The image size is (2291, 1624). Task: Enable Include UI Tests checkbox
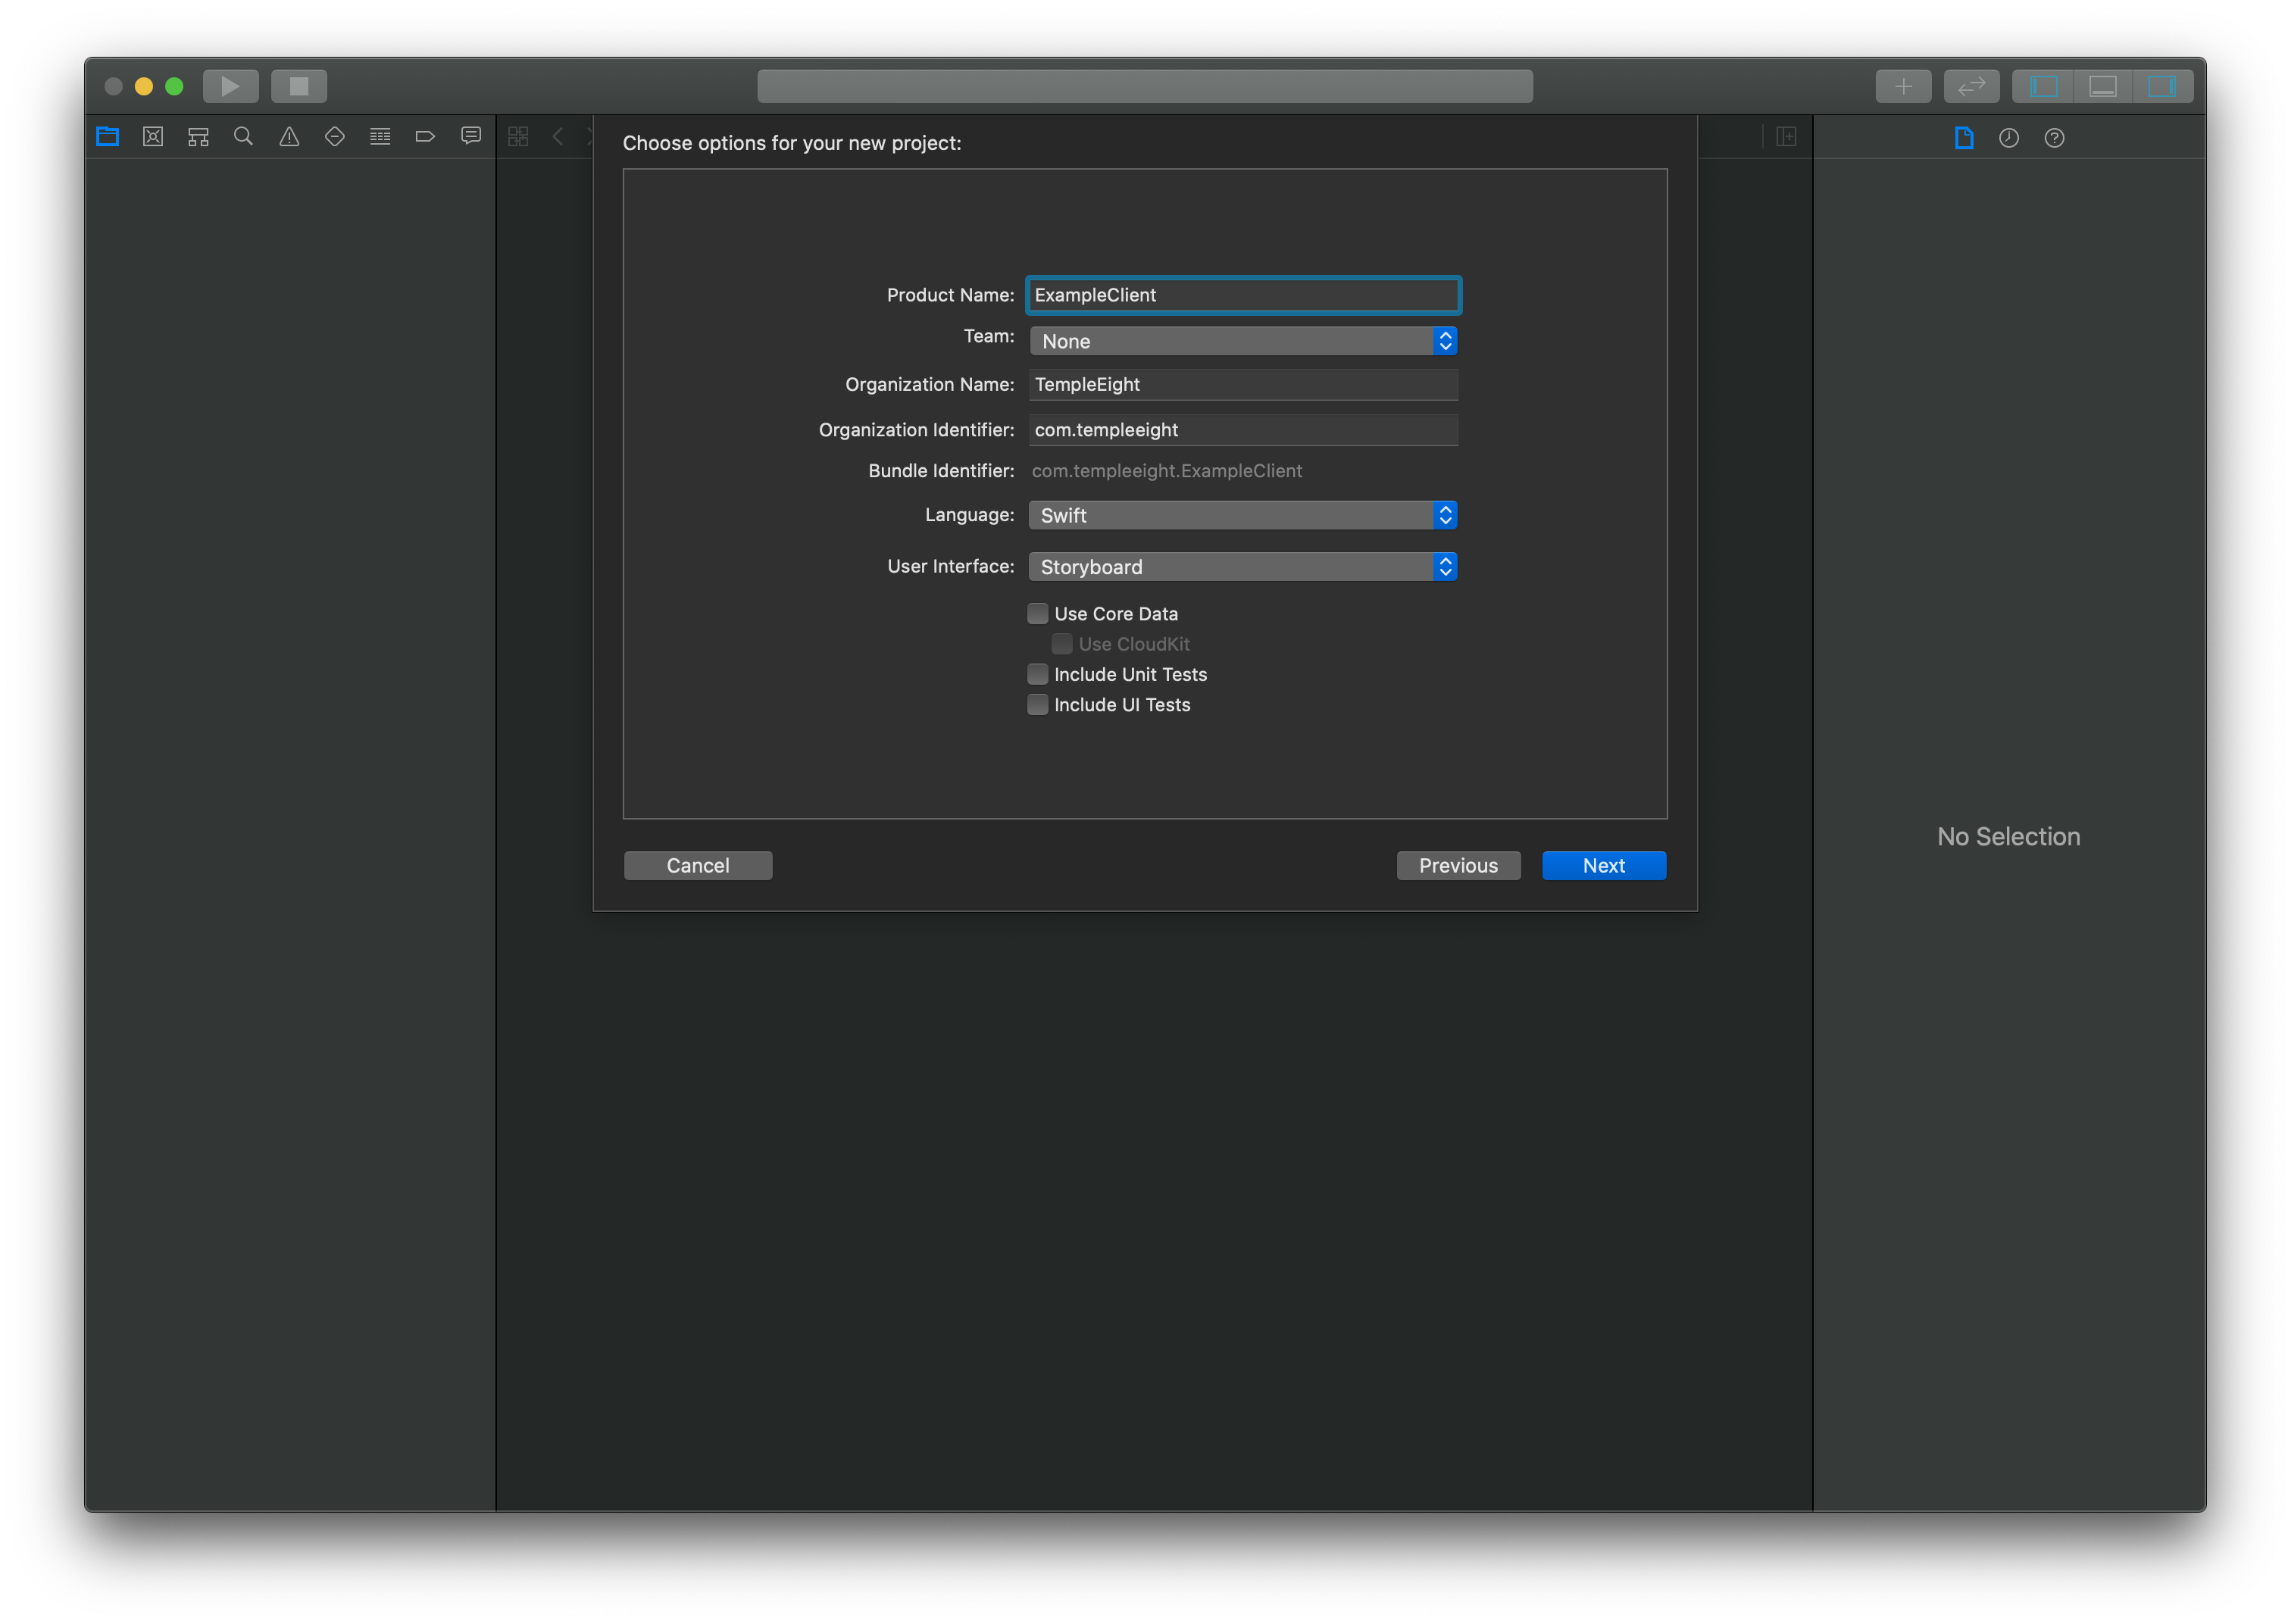[1038, 705]
